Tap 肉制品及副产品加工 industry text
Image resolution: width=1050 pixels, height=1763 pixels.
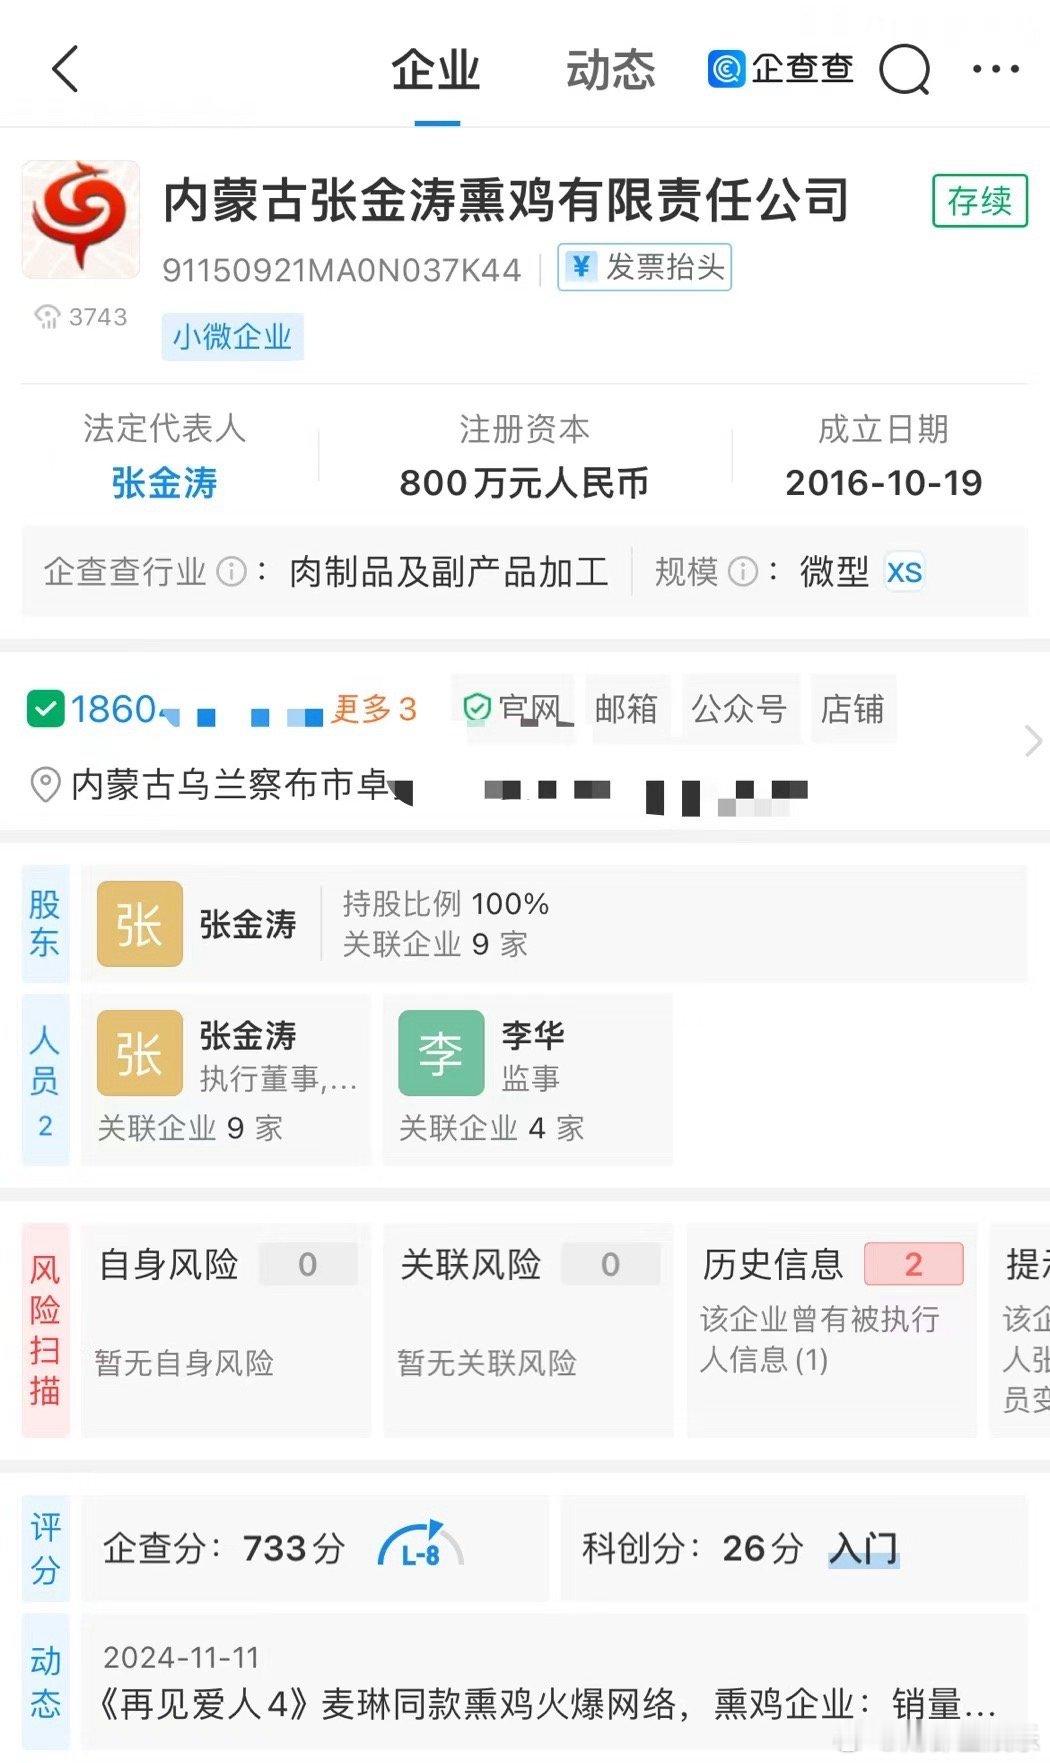[449, 572]
